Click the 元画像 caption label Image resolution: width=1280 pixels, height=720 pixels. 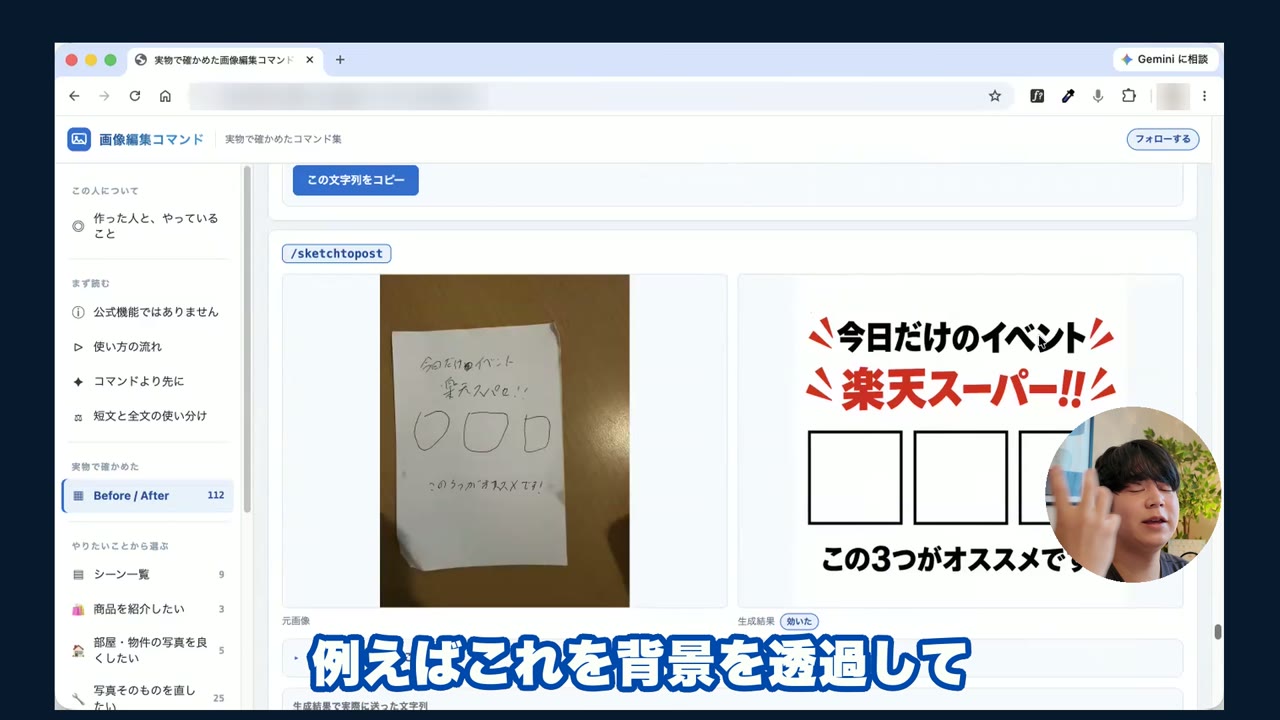tap(296, 621)
